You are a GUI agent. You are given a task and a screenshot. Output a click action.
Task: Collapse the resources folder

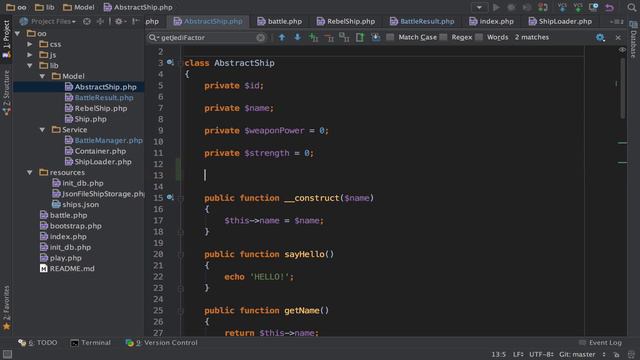click(x=30, y=173)
